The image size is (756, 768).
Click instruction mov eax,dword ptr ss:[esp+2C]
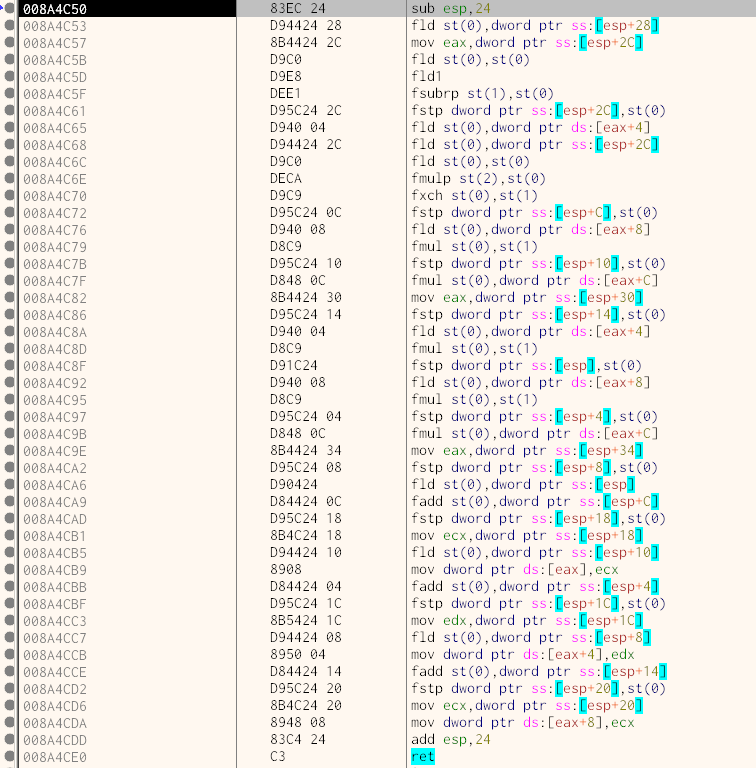pos(527,43)
